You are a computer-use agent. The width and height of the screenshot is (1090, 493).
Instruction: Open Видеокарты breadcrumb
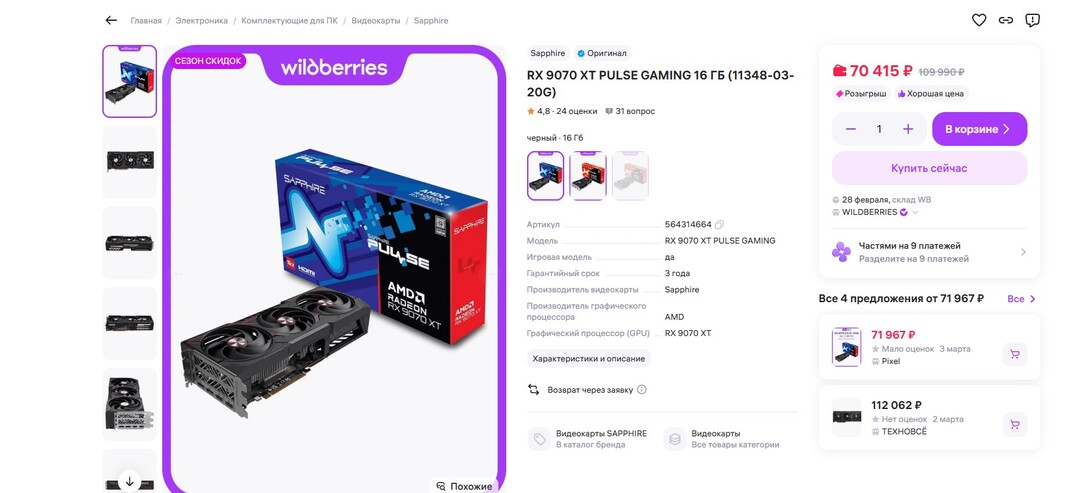(375, 21)
